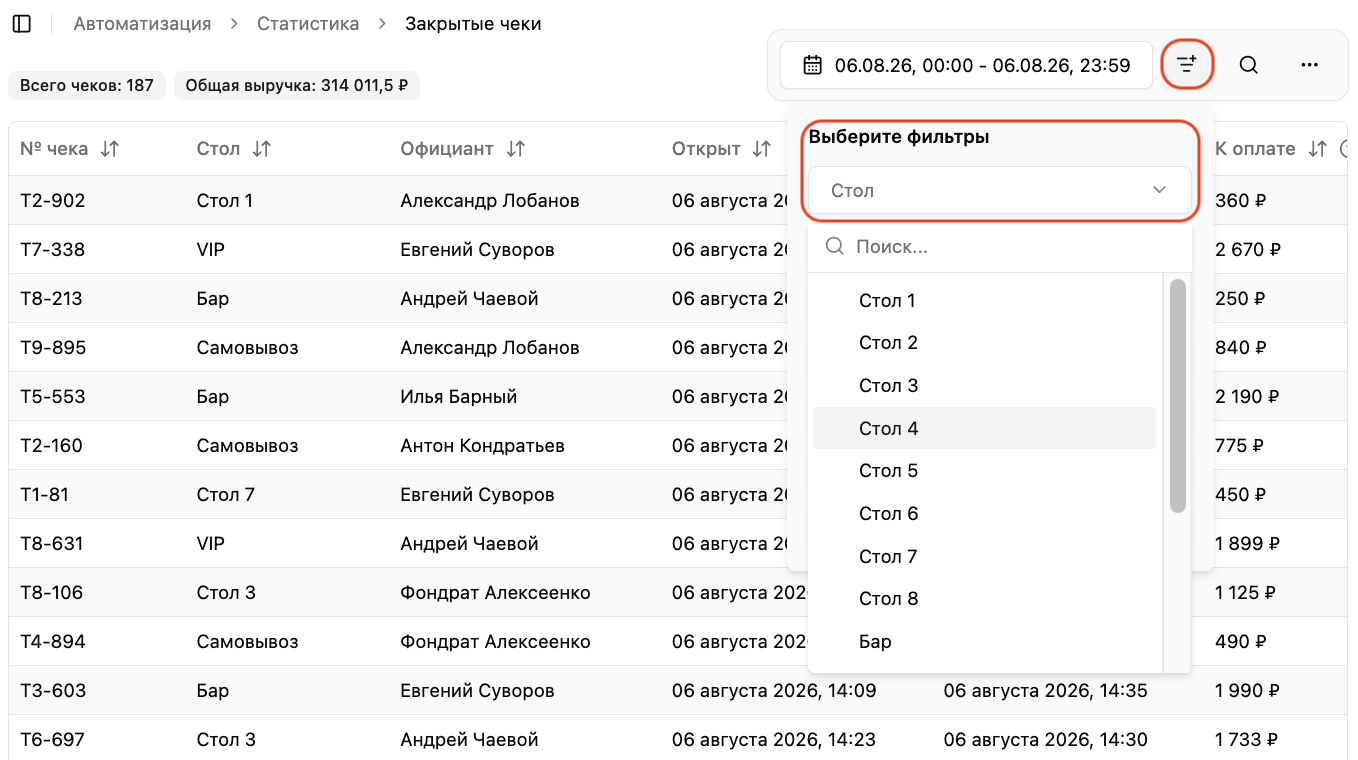Select Стол 1 in filter list
The image size is (1358, 760).
(x=985, y=300)
